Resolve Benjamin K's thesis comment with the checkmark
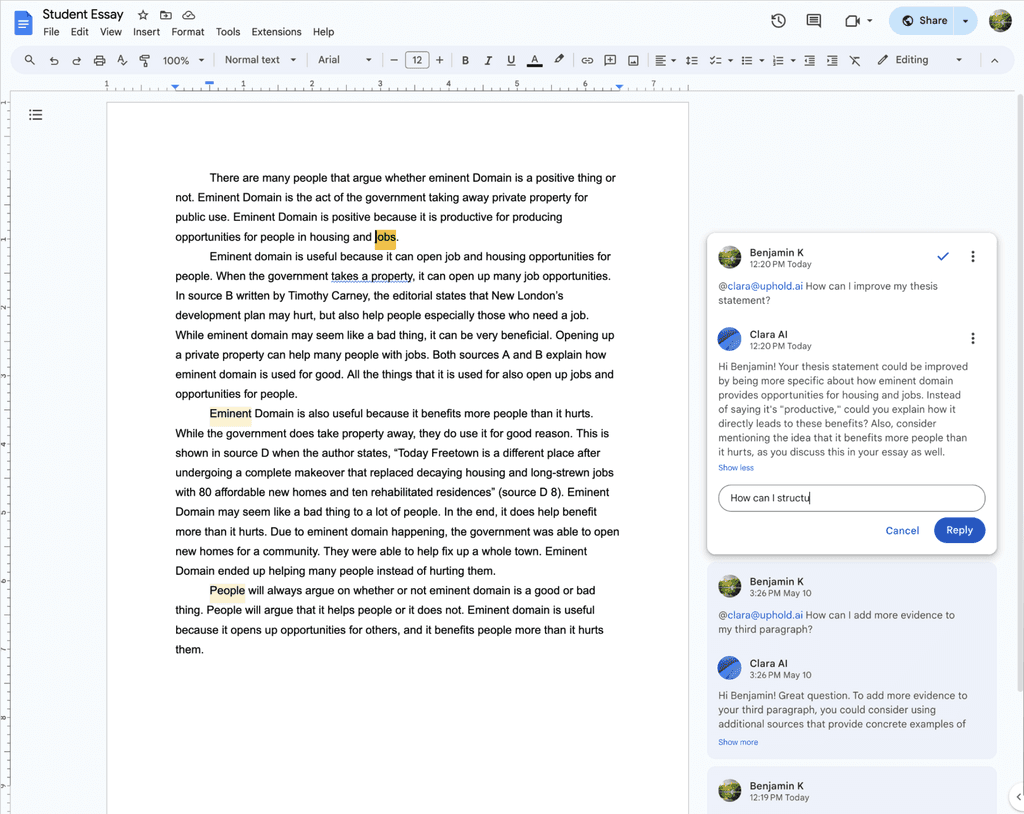 [942, 256]
